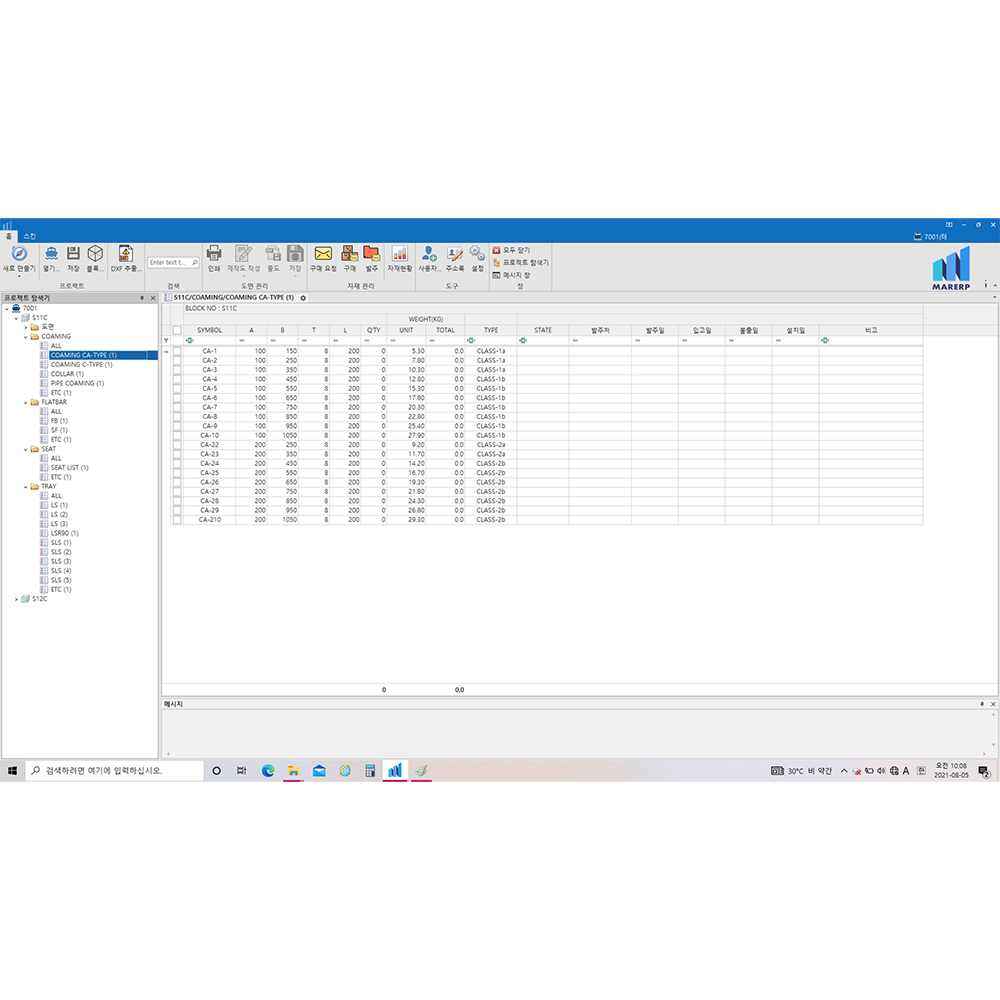The width and height of the screenshot is (1000, 1000).
Task: Open 자재현황 chart icon
Action: 399,255
